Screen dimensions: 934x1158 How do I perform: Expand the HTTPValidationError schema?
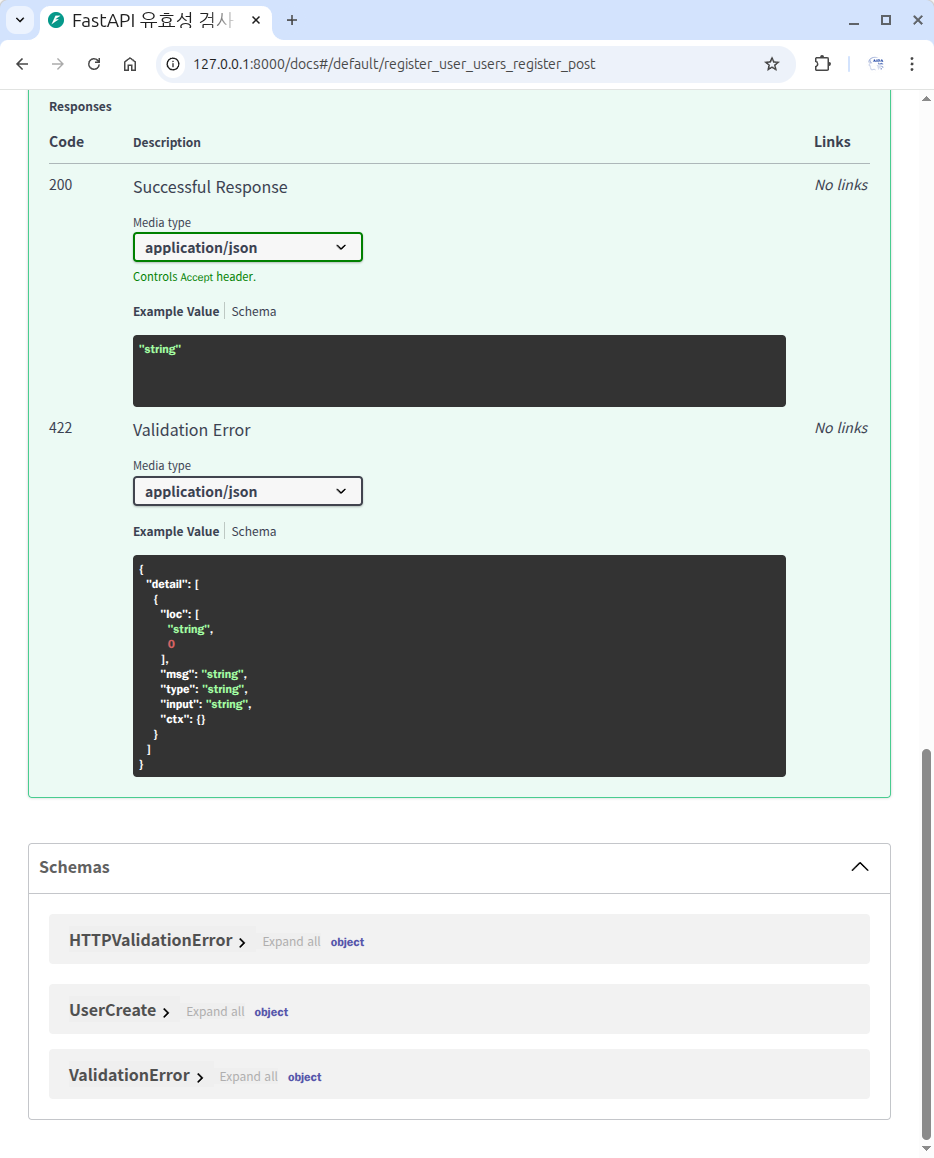click(157, 940)
